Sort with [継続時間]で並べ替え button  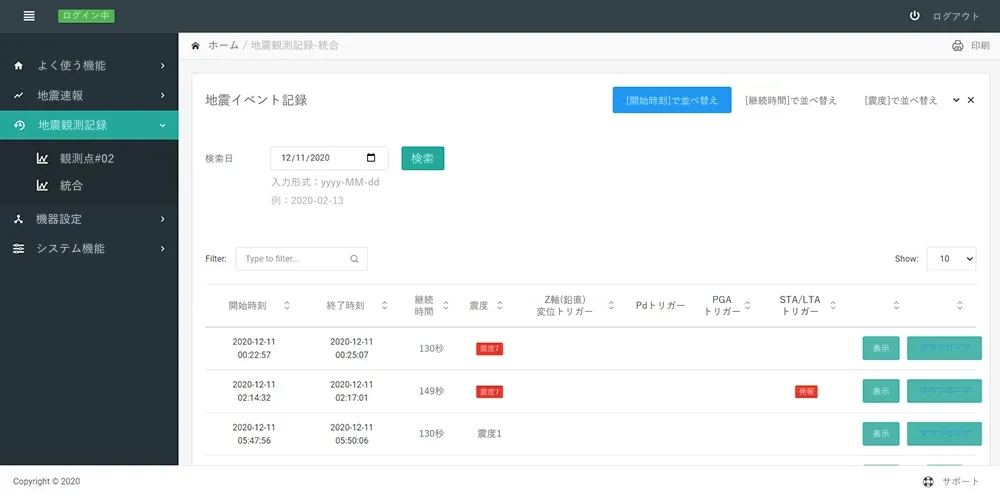(x=791, y=100)
